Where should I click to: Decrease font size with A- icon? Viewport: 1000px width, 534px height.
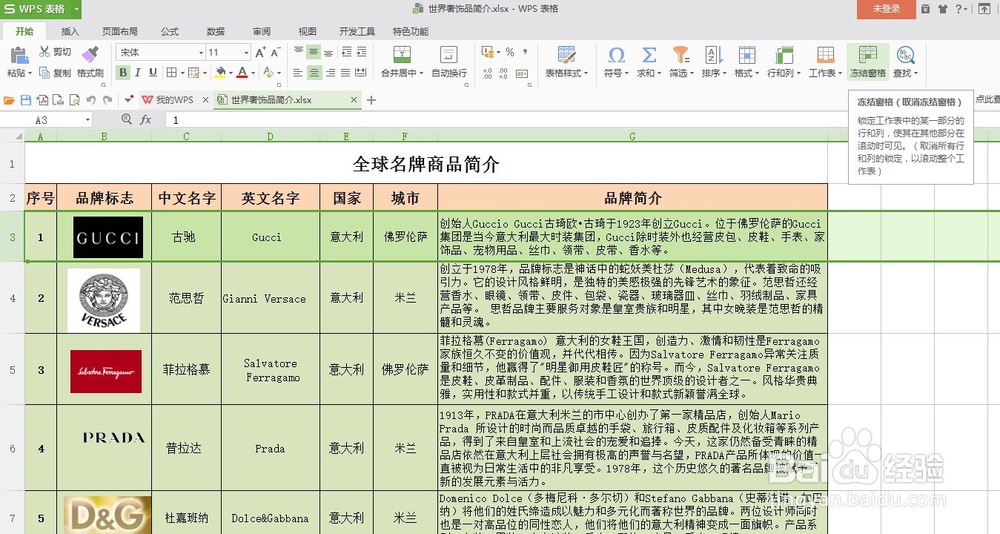[276, 52]
